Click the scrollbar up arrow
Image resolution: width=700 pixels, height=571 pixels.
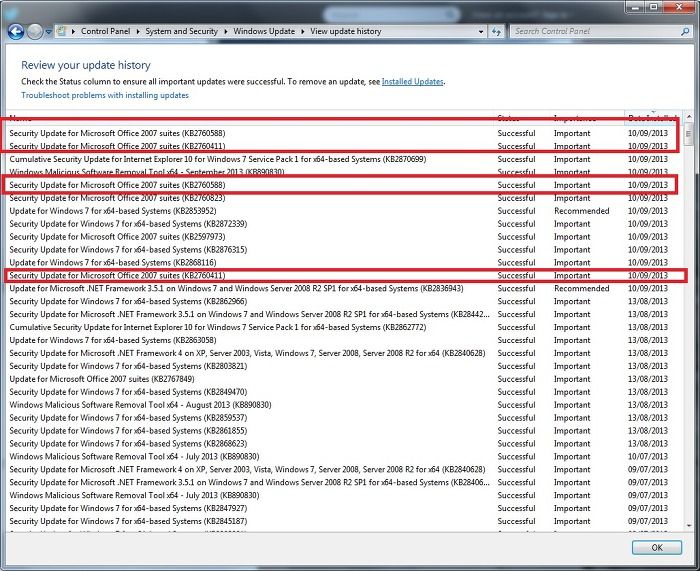point(689,117)
